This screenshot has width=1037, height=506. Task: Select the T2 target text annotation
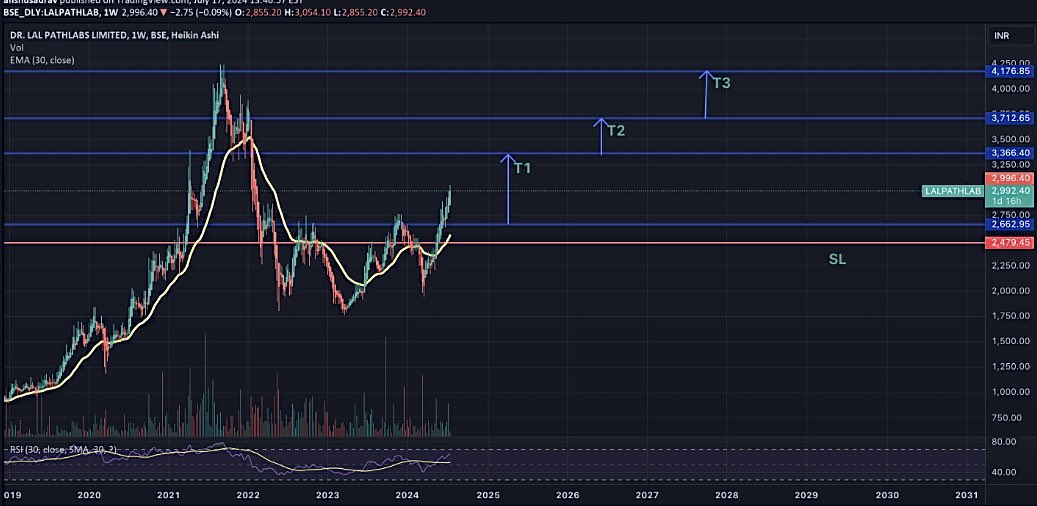(x=616, y=130)
